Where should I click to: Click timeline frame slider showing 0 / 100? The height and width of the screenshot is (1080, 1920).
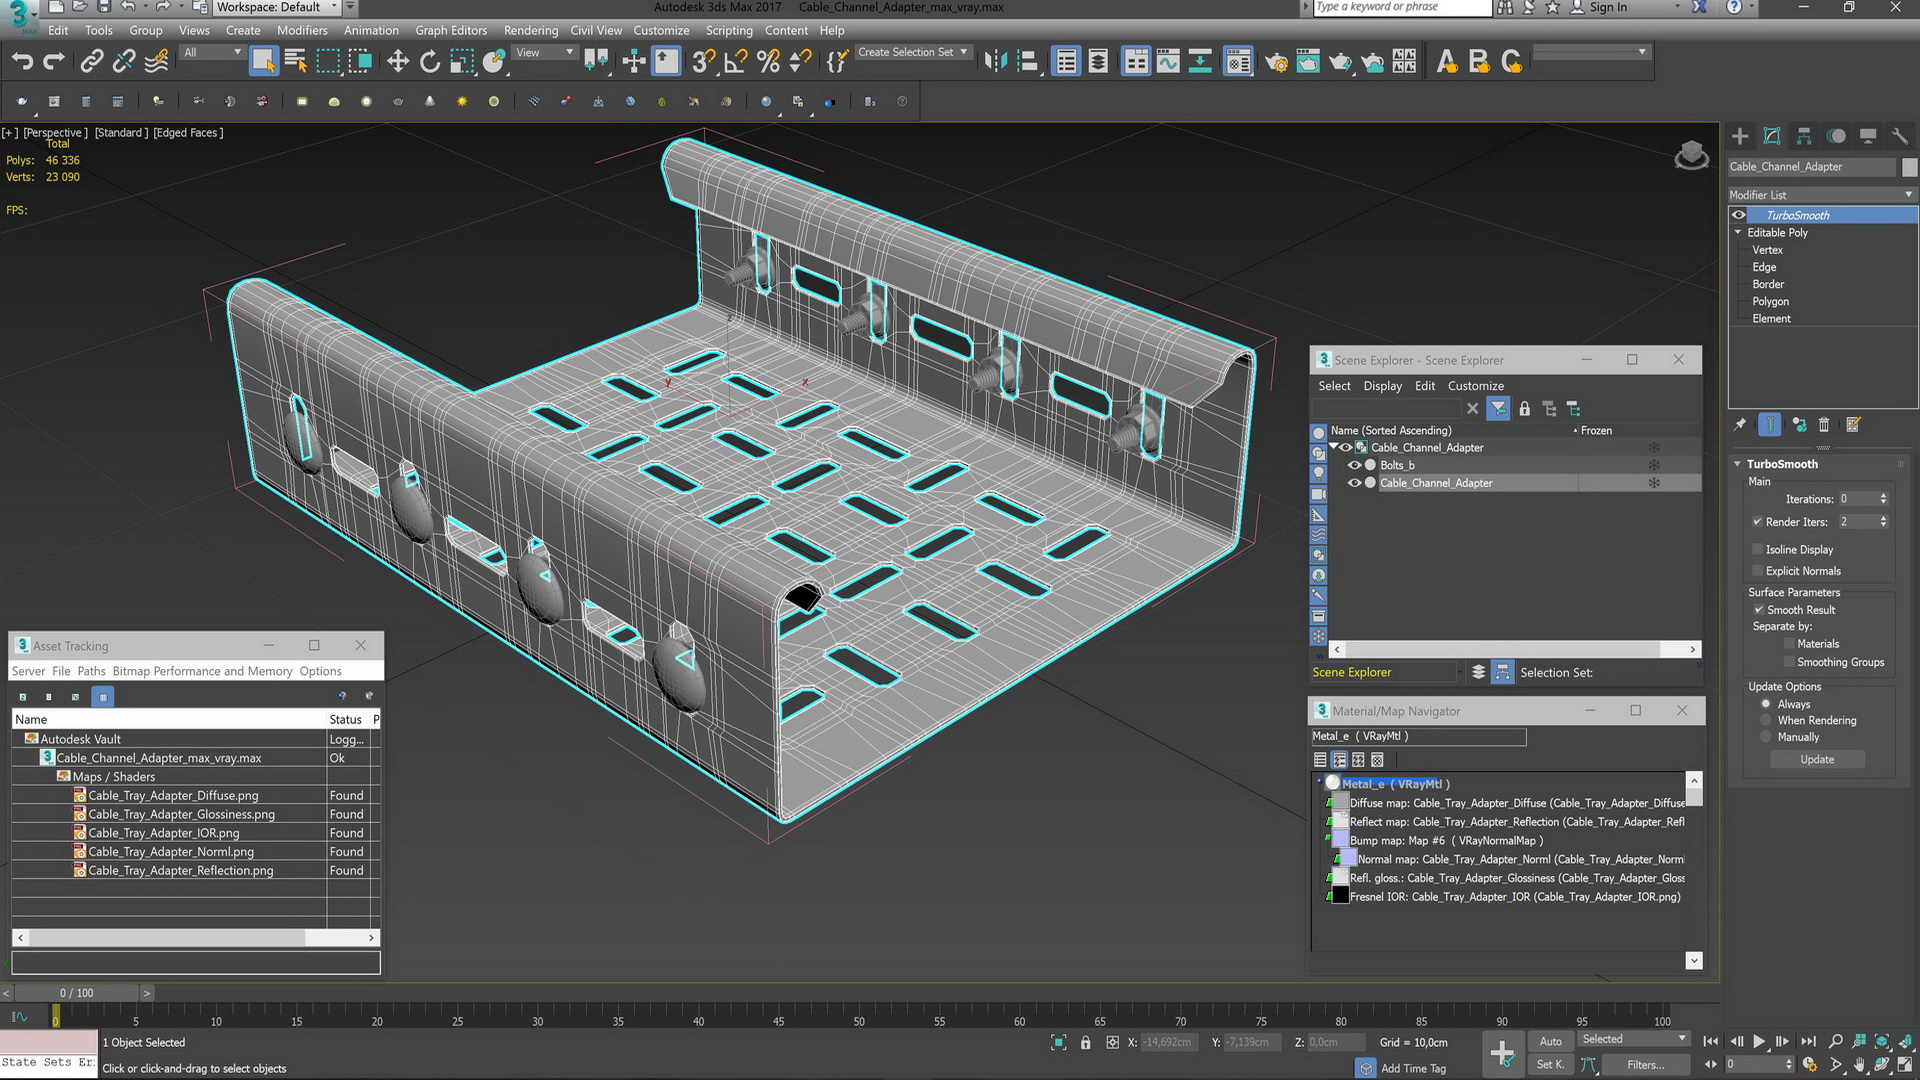[77, 993]
